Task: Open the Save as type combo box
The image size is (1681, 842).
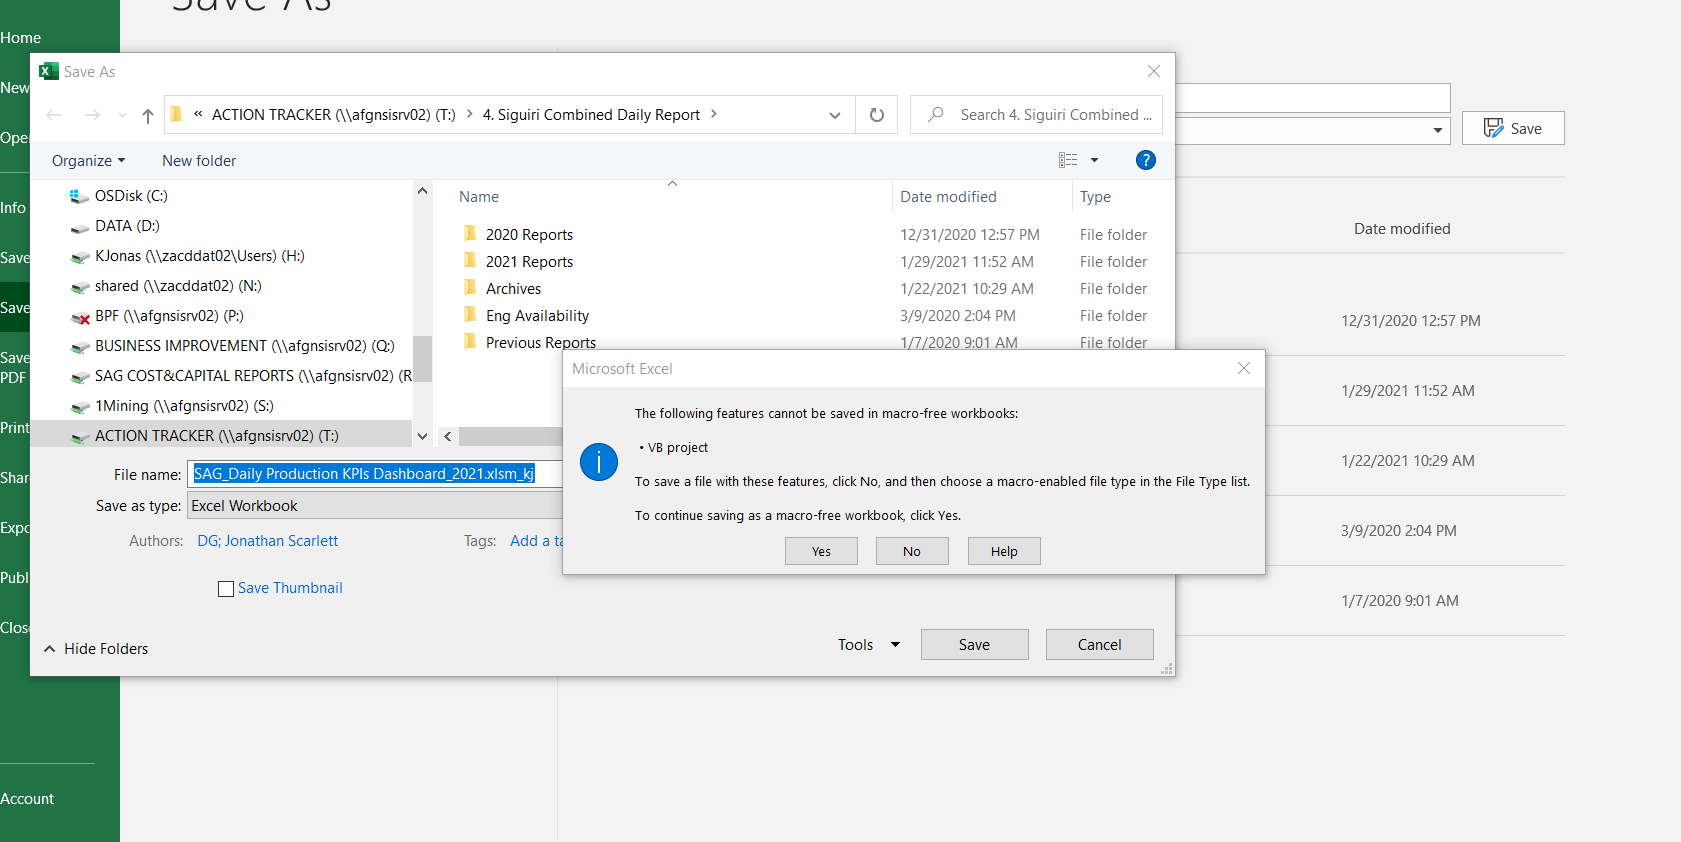Action: (376, 506)
